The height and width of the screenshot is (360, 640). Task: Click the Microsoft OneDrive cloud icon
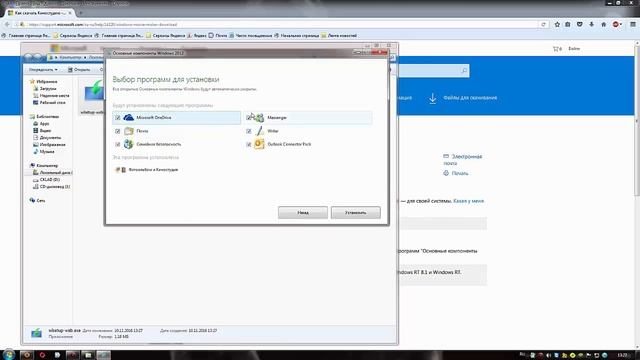click(x=129, y=118)
